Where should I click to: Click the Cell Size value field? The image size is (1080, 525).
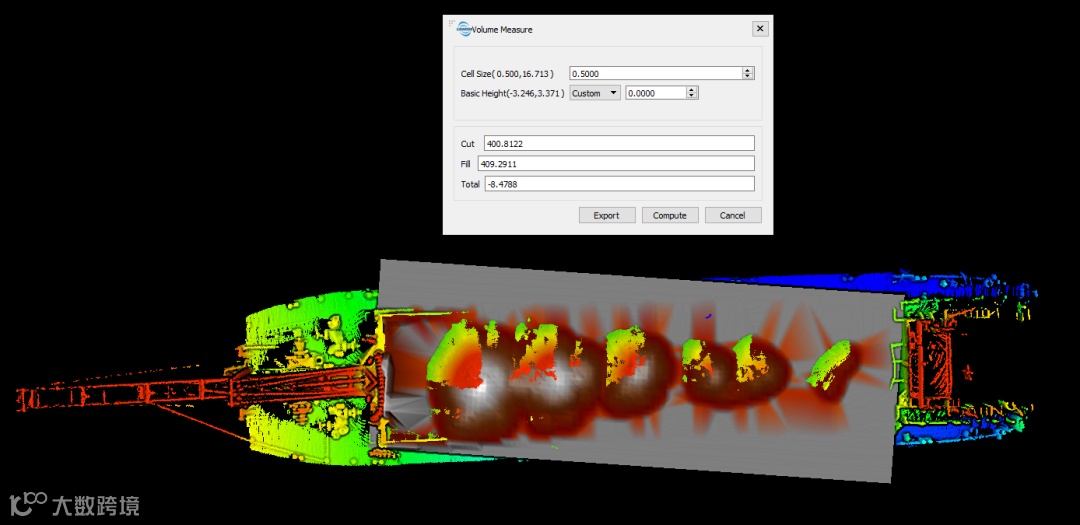tap(656, 73)
